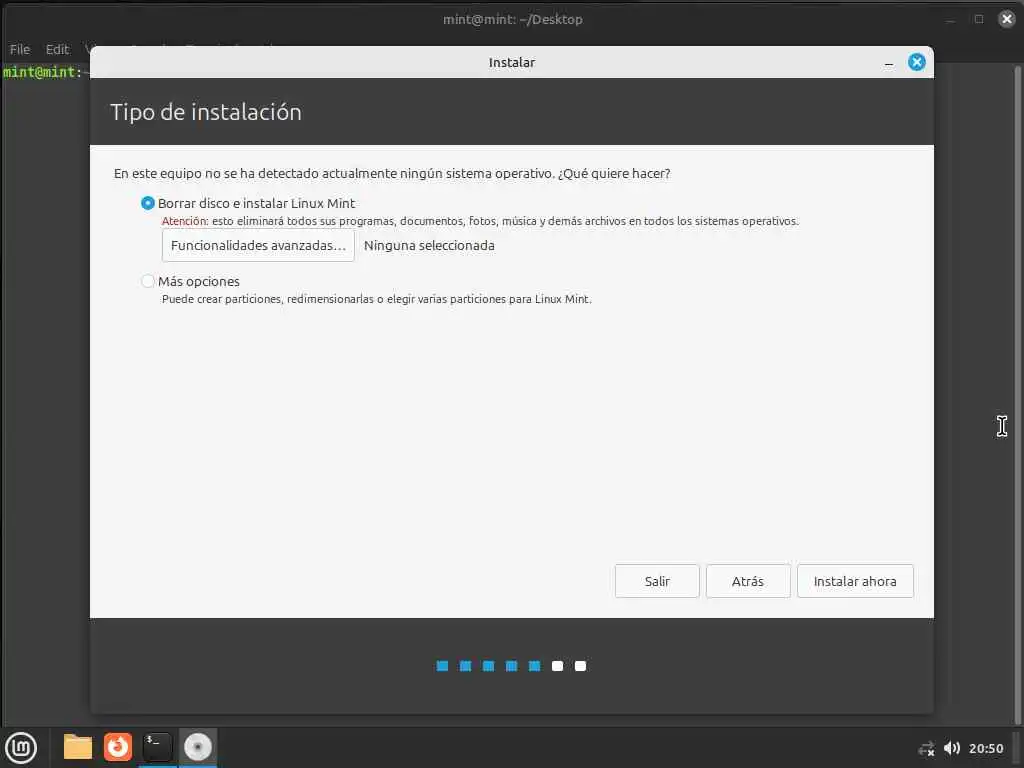
Task: Open the Linux Mint start menu
Action: (22, 747)
